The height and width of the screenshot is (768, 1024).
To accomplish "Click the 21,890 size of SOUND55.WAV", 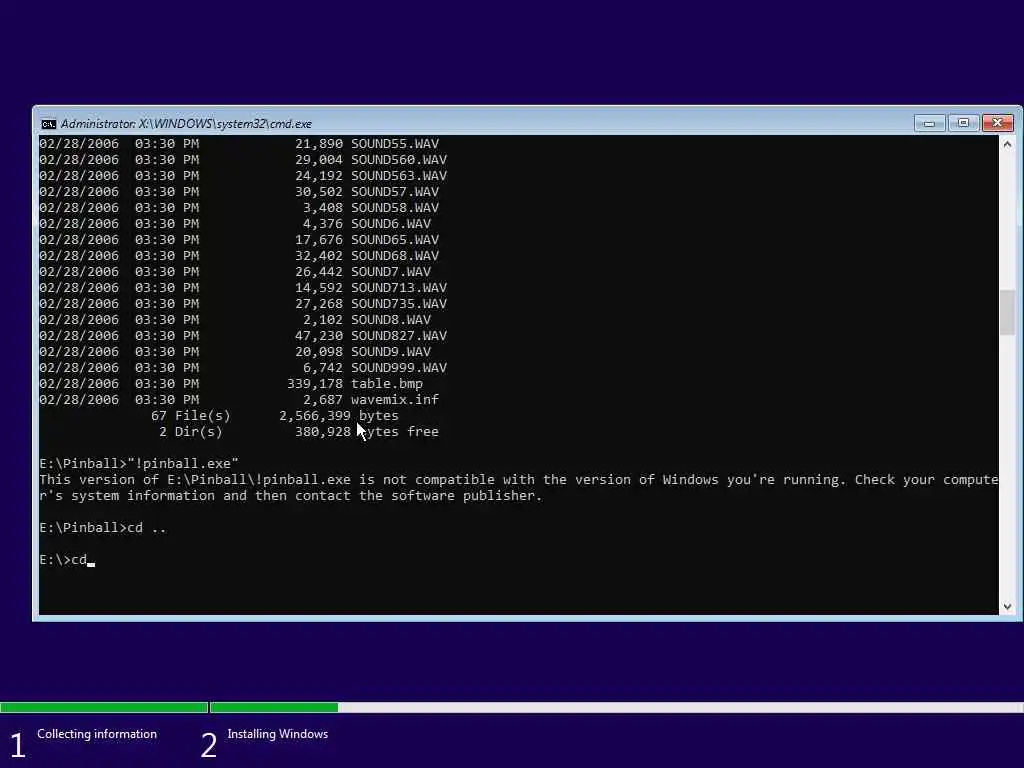I will click(319, 144).
